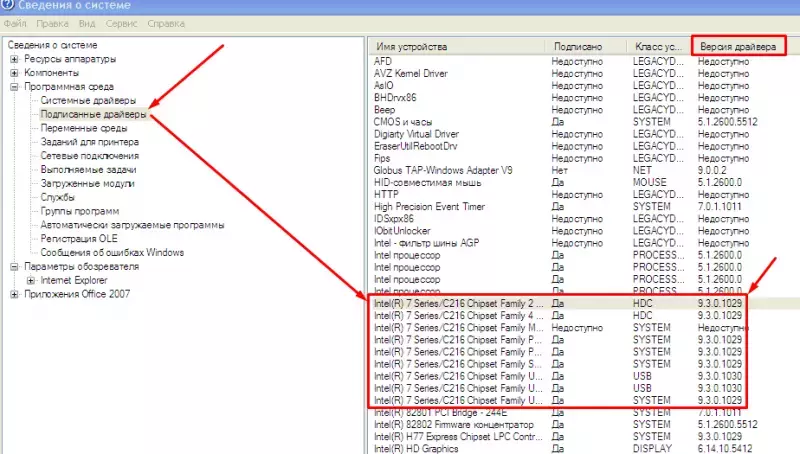Select the Fips driver row
800x454 pixels.
point(584,158)
